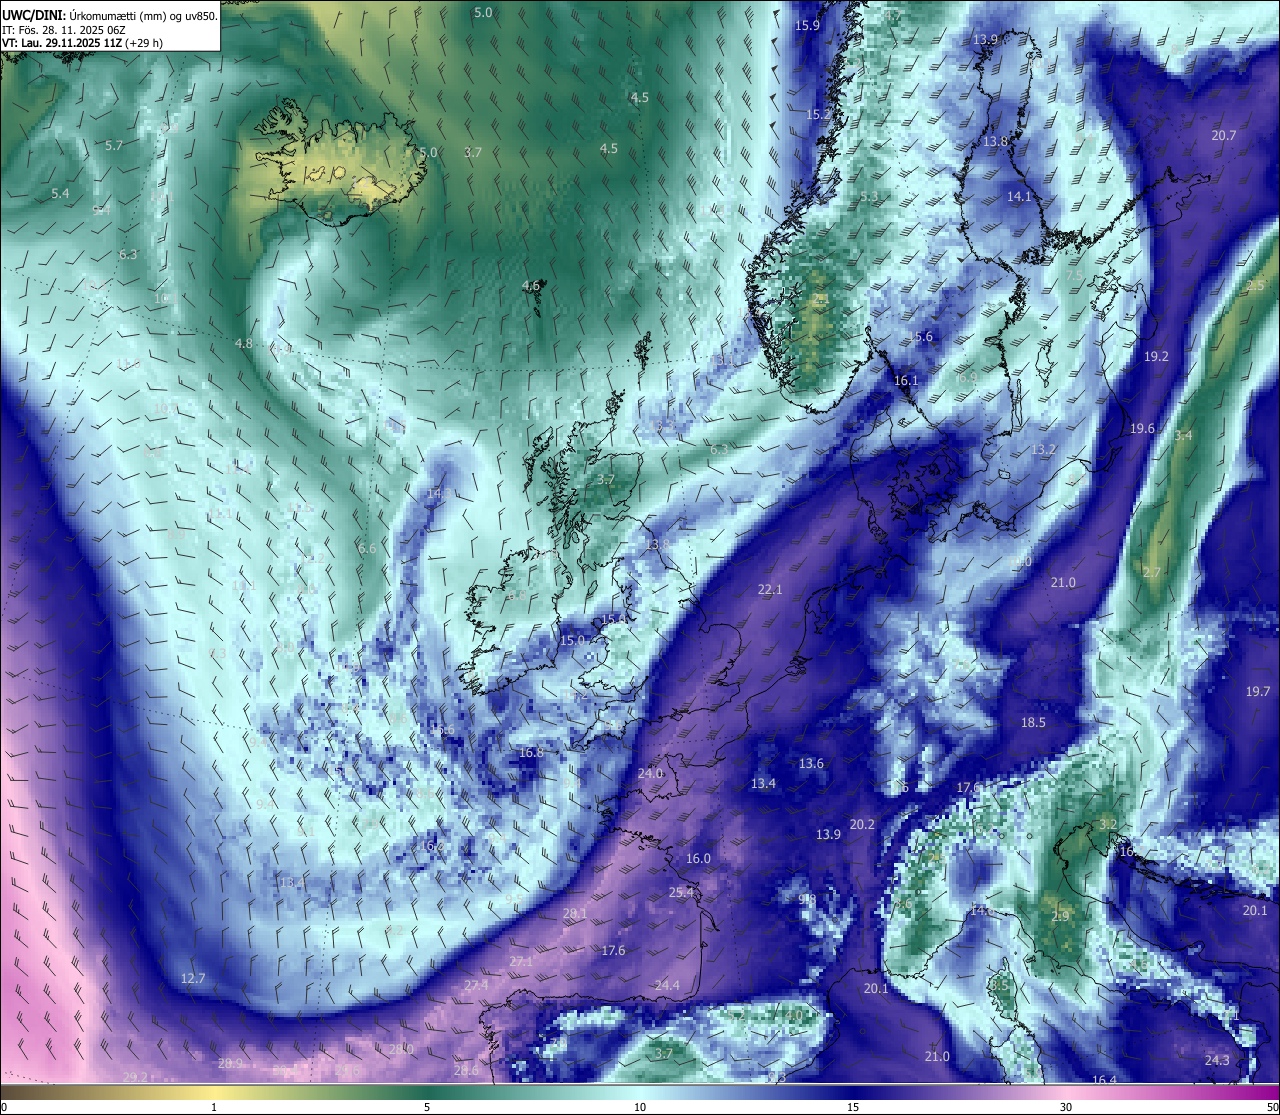Click the 16.8 value label
The image size is (1280, 1115).
(531, 752)
